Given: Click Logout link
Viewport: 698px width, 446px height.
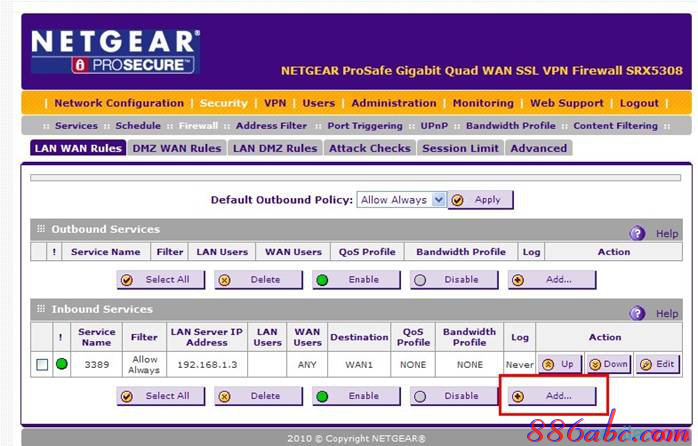Looking at the screenshot, I should 639,103.
